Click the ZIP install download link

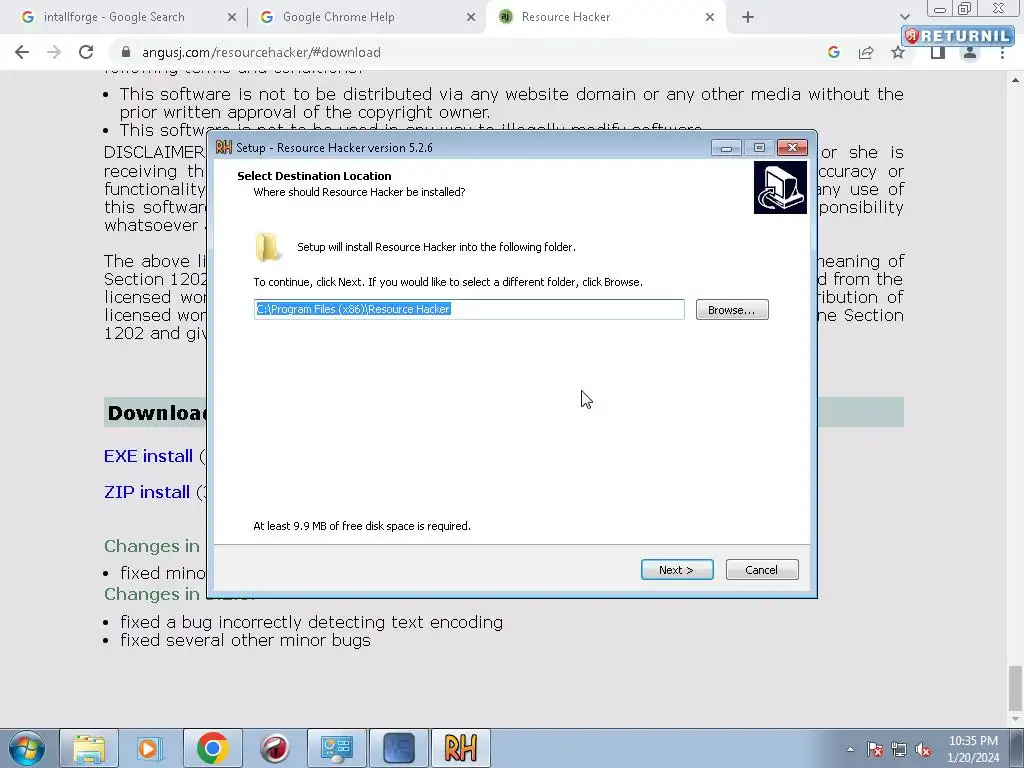coord(147,492)
